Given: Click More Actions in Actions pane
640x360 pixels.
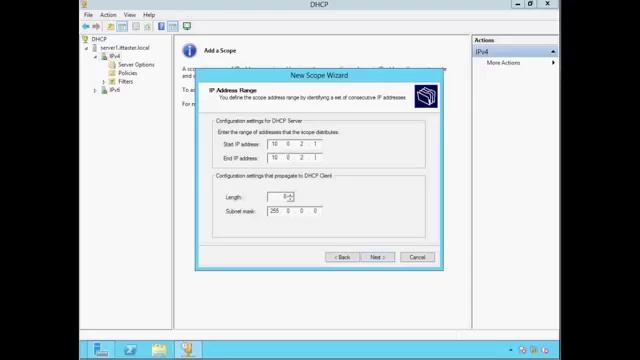Looking at the screenshot, I should click(x=503, y=63).
